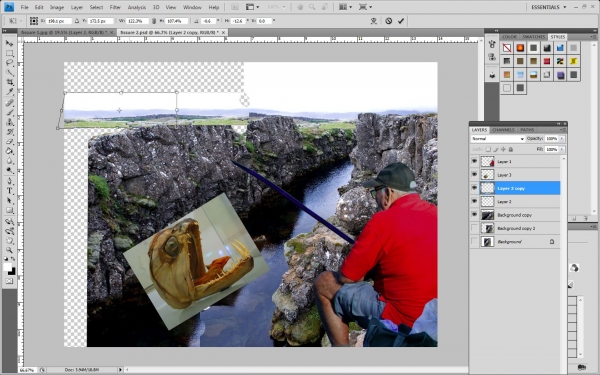The image size is (600, 375).
Task: Commit the transform with checkmark
Action: [x=401, y=21]
